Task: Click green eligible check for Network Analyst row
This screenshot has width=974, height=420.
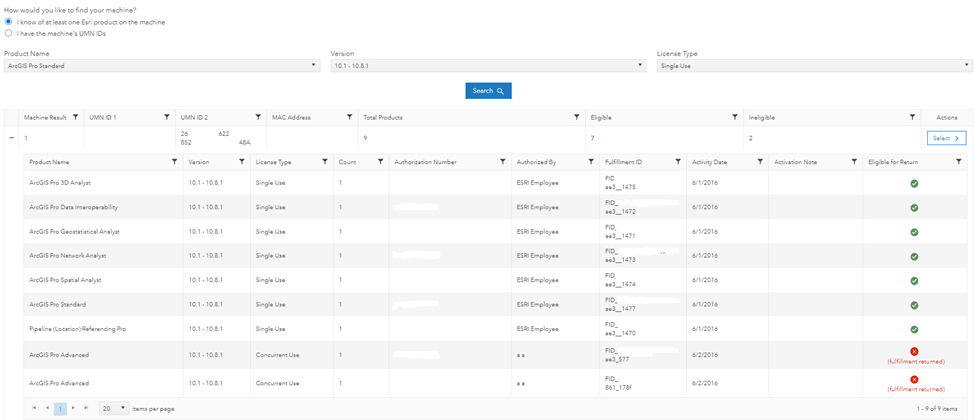Action: tap(914, 256)
